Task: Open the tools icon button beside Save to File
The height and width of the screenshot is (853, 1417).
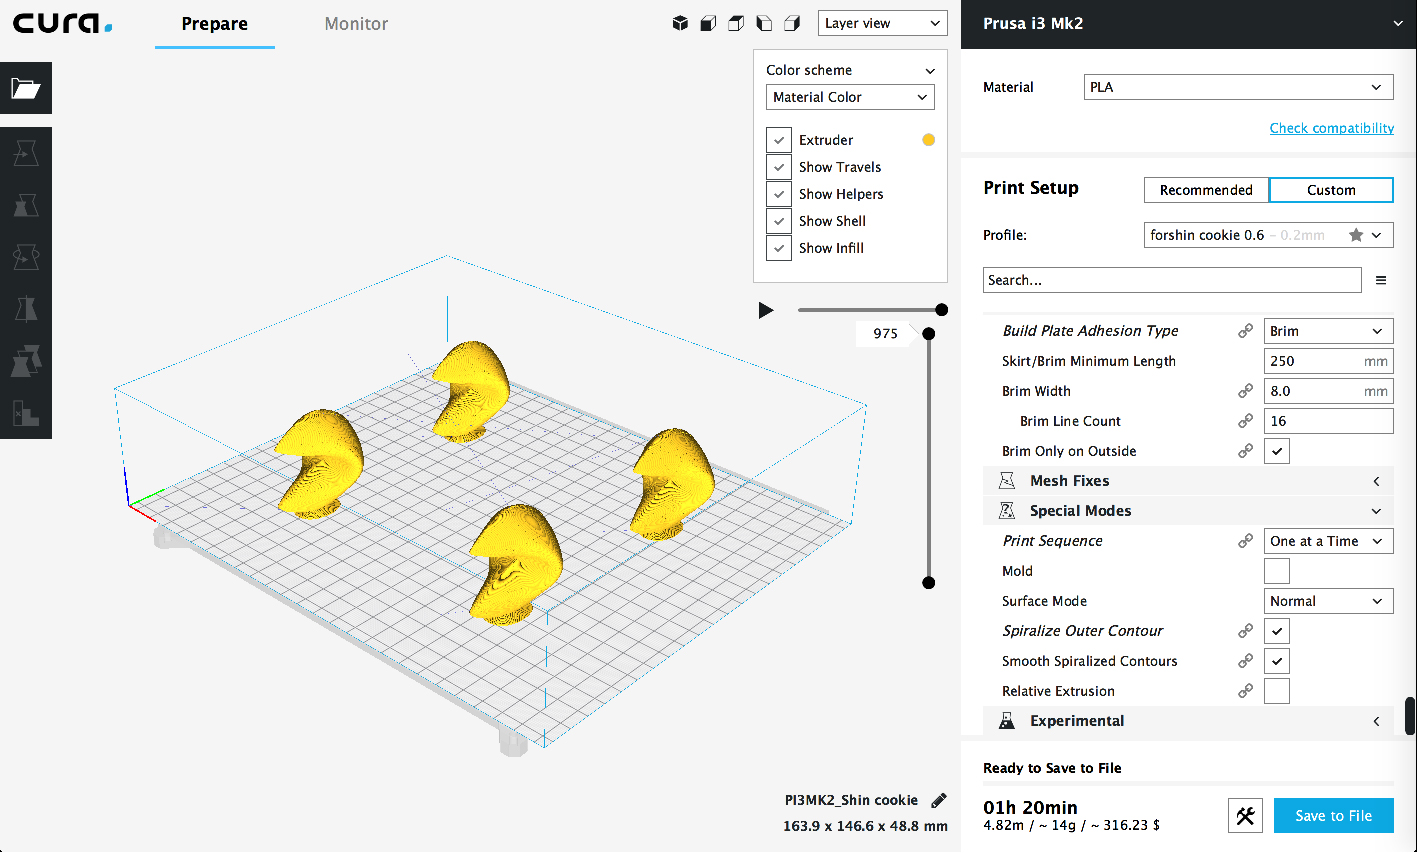Action: pos(1245,816)
